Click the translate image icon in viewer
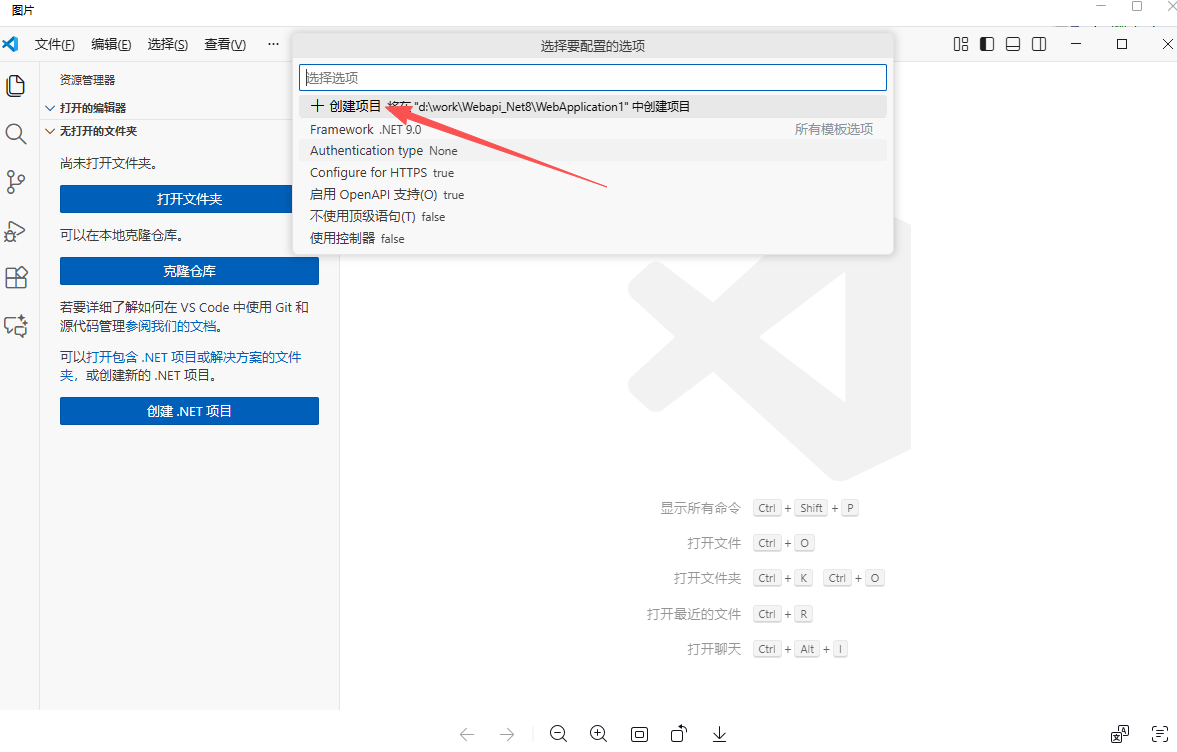This screenshot has height=752, width=1177. coord(1119,734)
